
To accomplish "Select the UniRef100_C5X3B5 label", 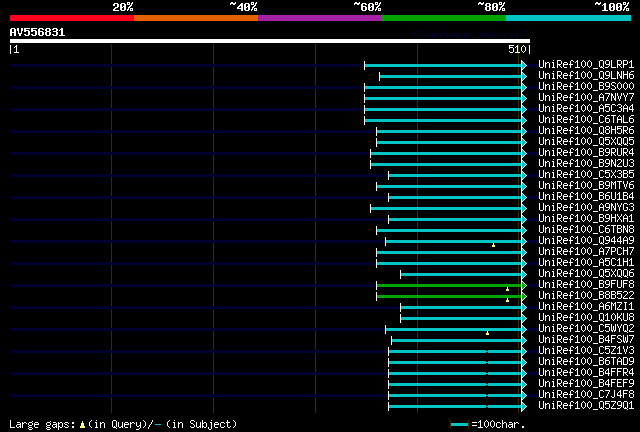I will click(586, 175).
